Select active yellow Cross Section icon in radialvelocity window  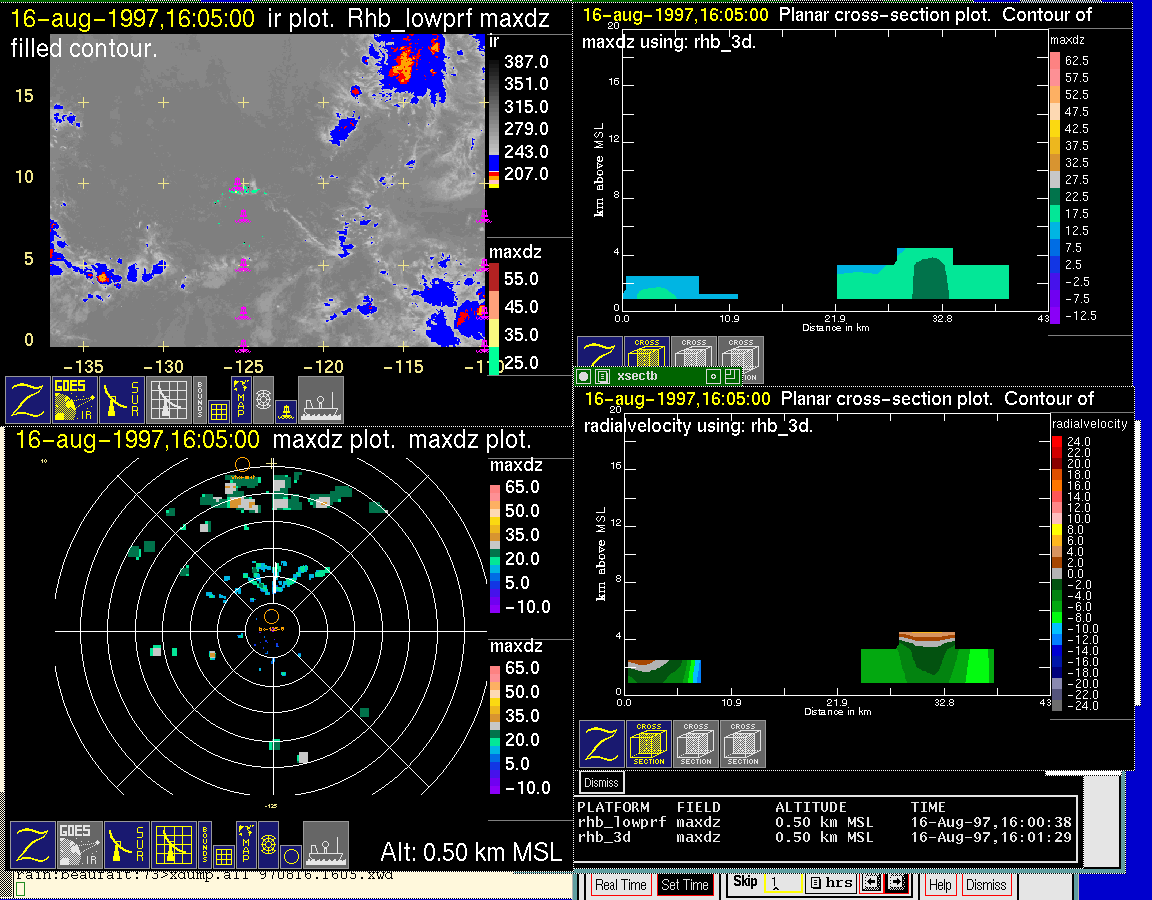tap(649, 744)
